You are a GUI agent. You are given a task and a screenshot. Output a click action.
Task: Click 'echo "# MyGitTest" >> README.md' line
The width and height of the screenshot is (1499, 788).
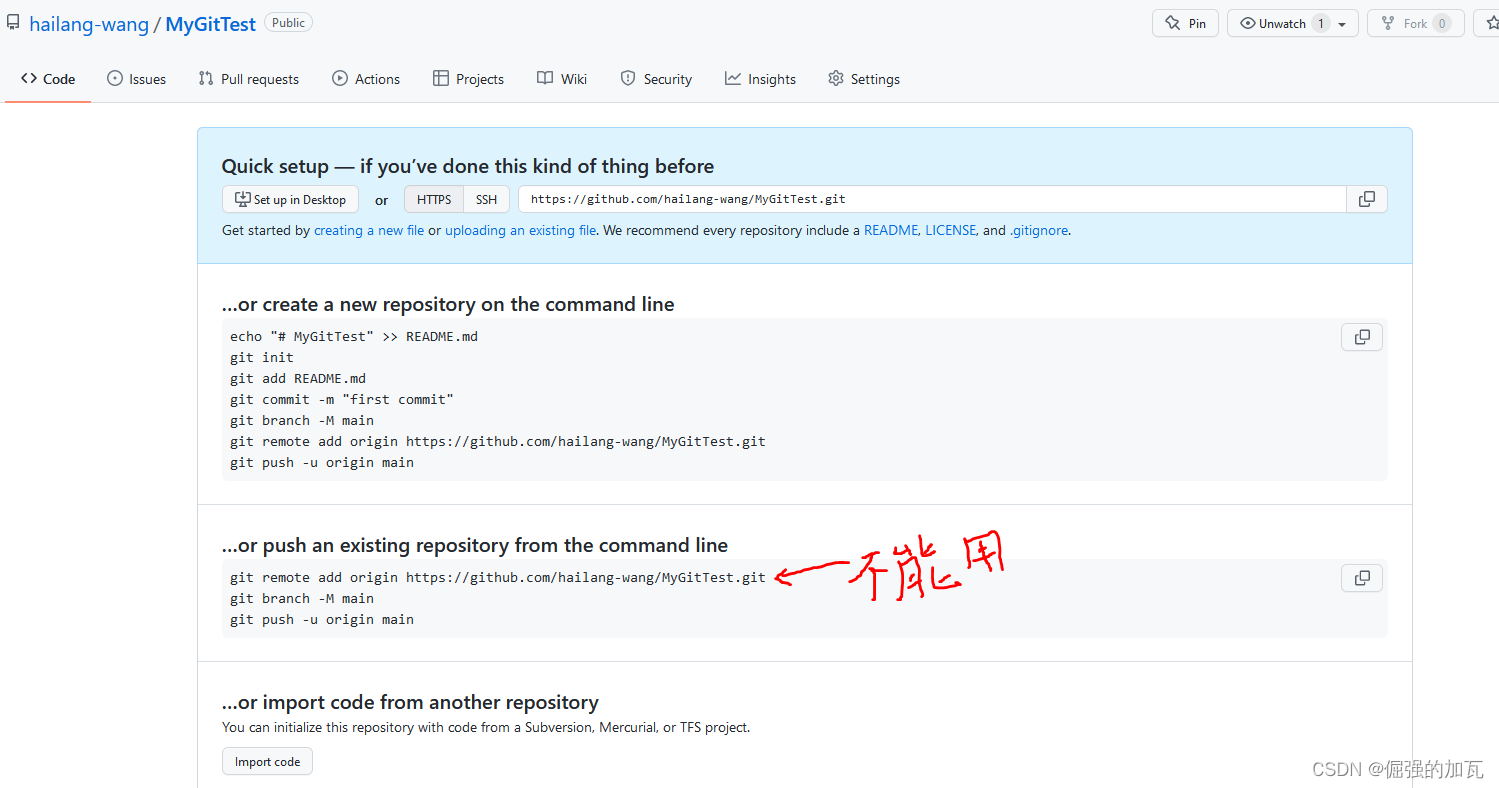click(354, 336)
